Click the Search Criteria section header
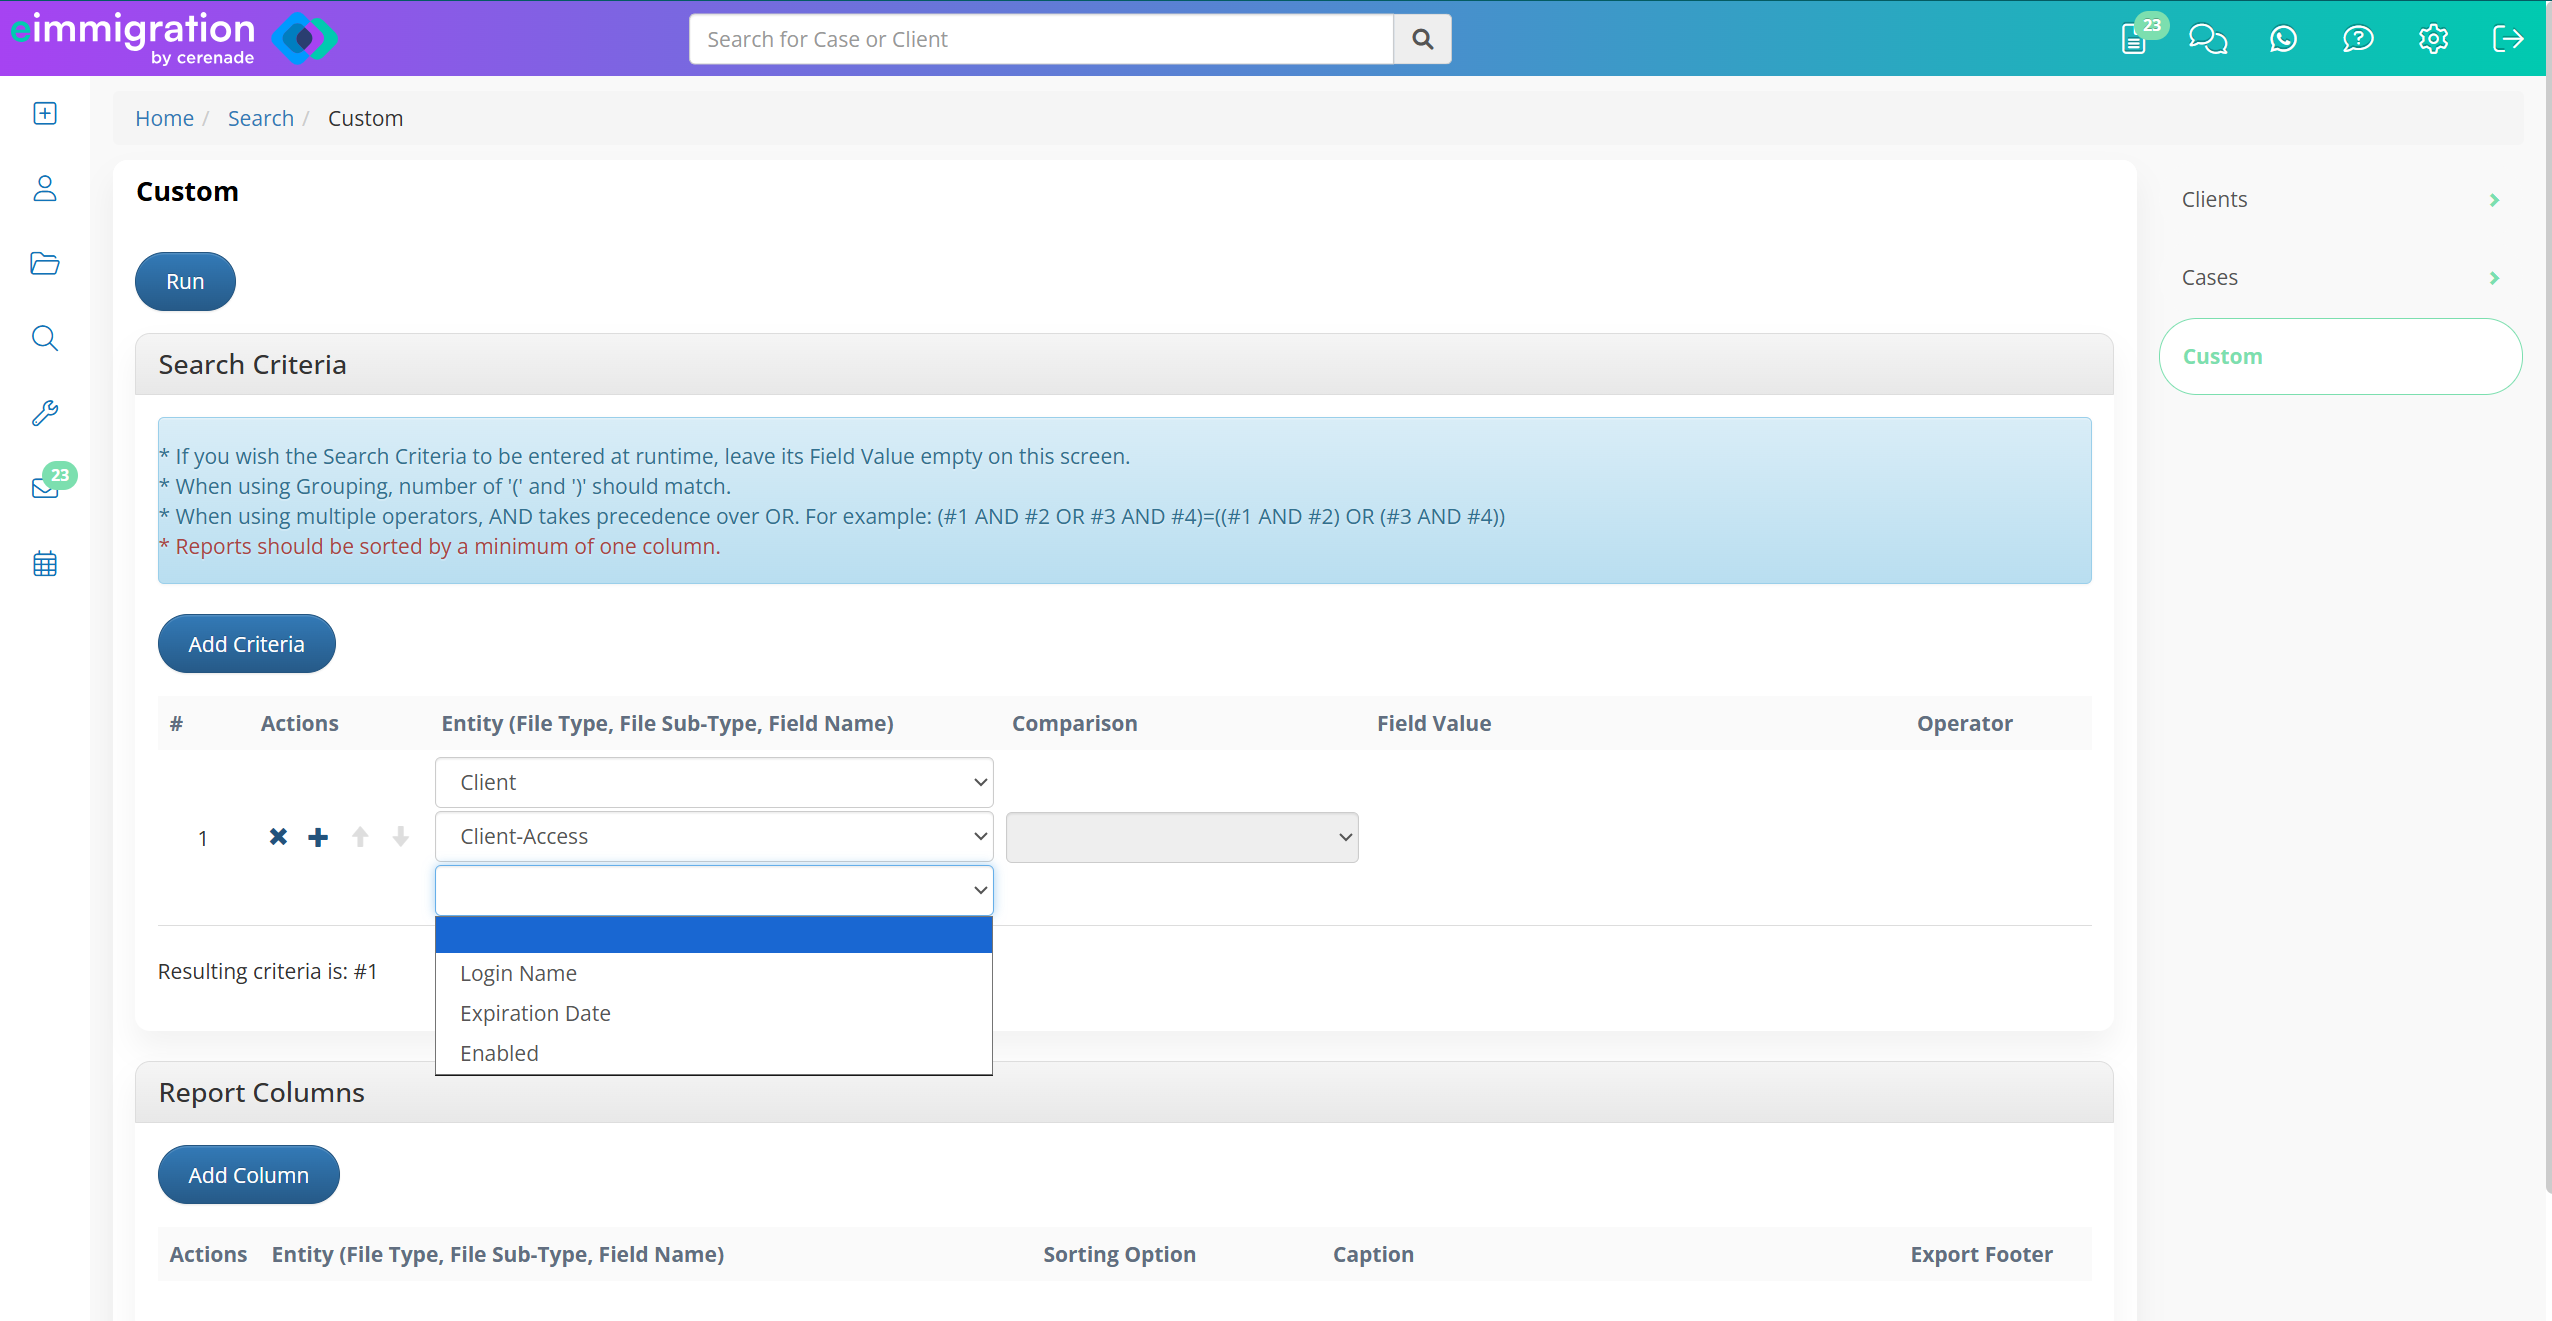Viewport: 2552px width, 1321px height. (1124, 364)
